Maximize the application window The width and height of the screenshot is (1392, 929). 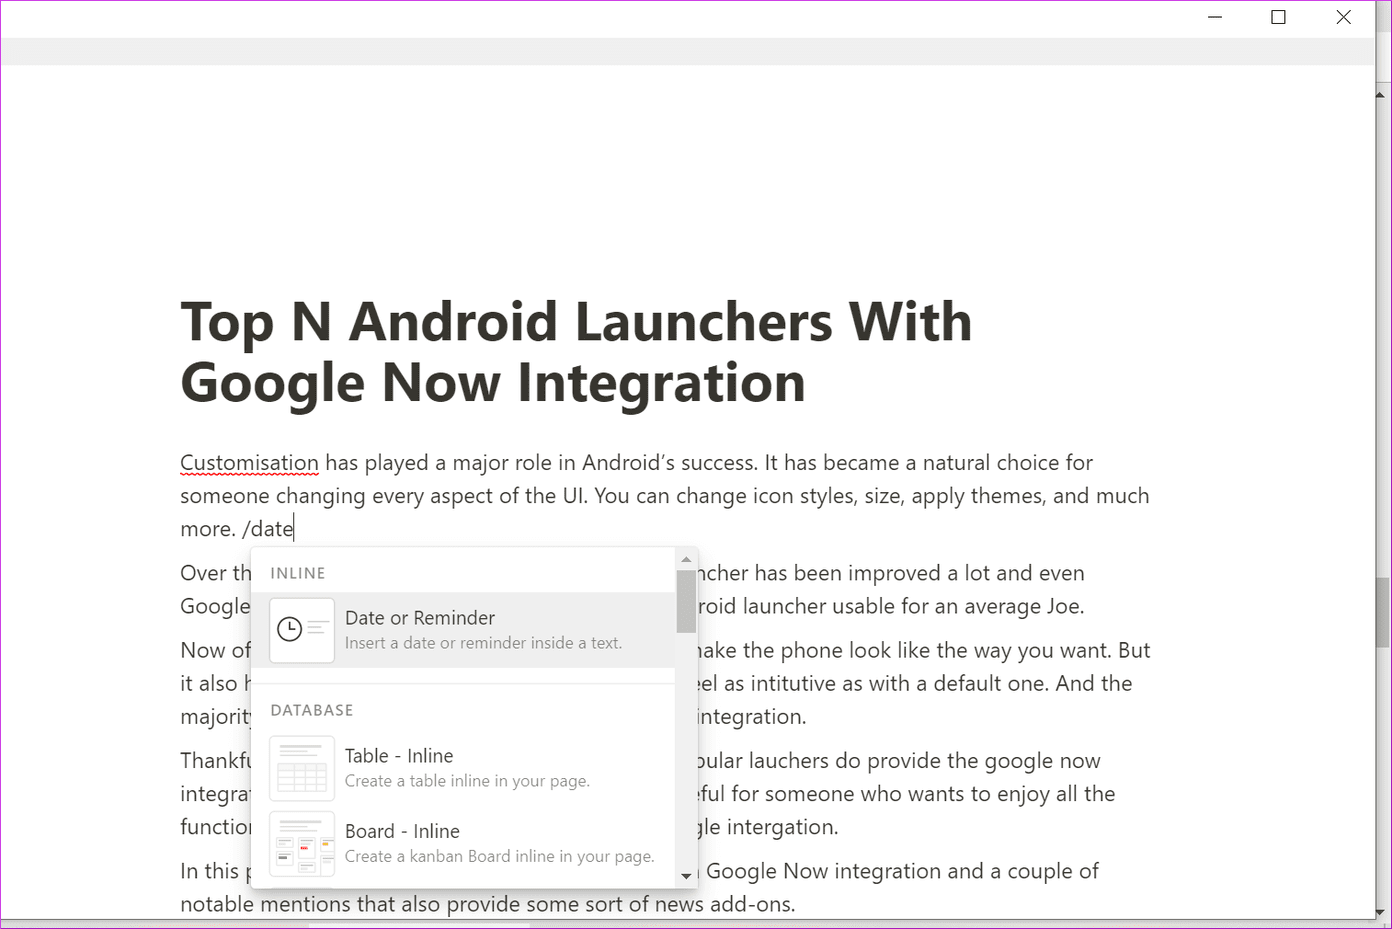pos(1278,17)
